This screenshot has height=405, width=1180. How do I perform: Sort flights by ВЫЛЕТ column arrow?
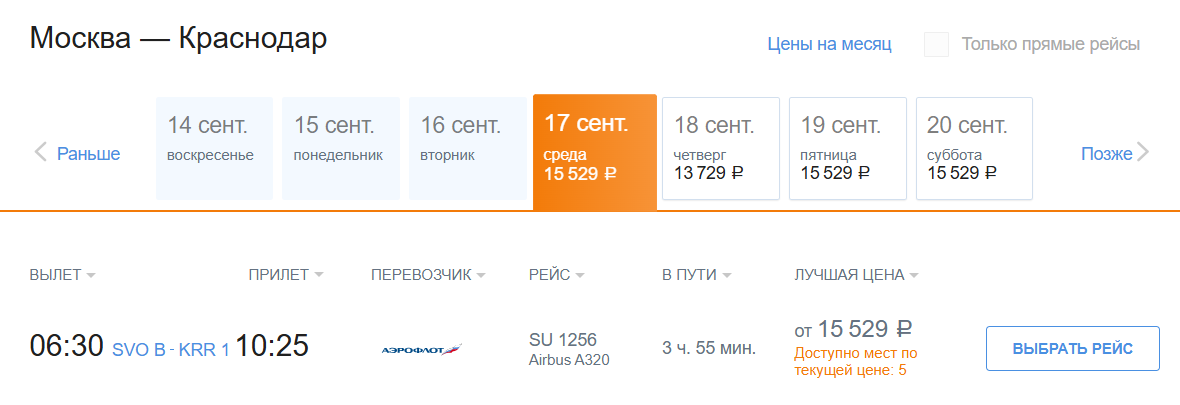click(x=91, y=276)
